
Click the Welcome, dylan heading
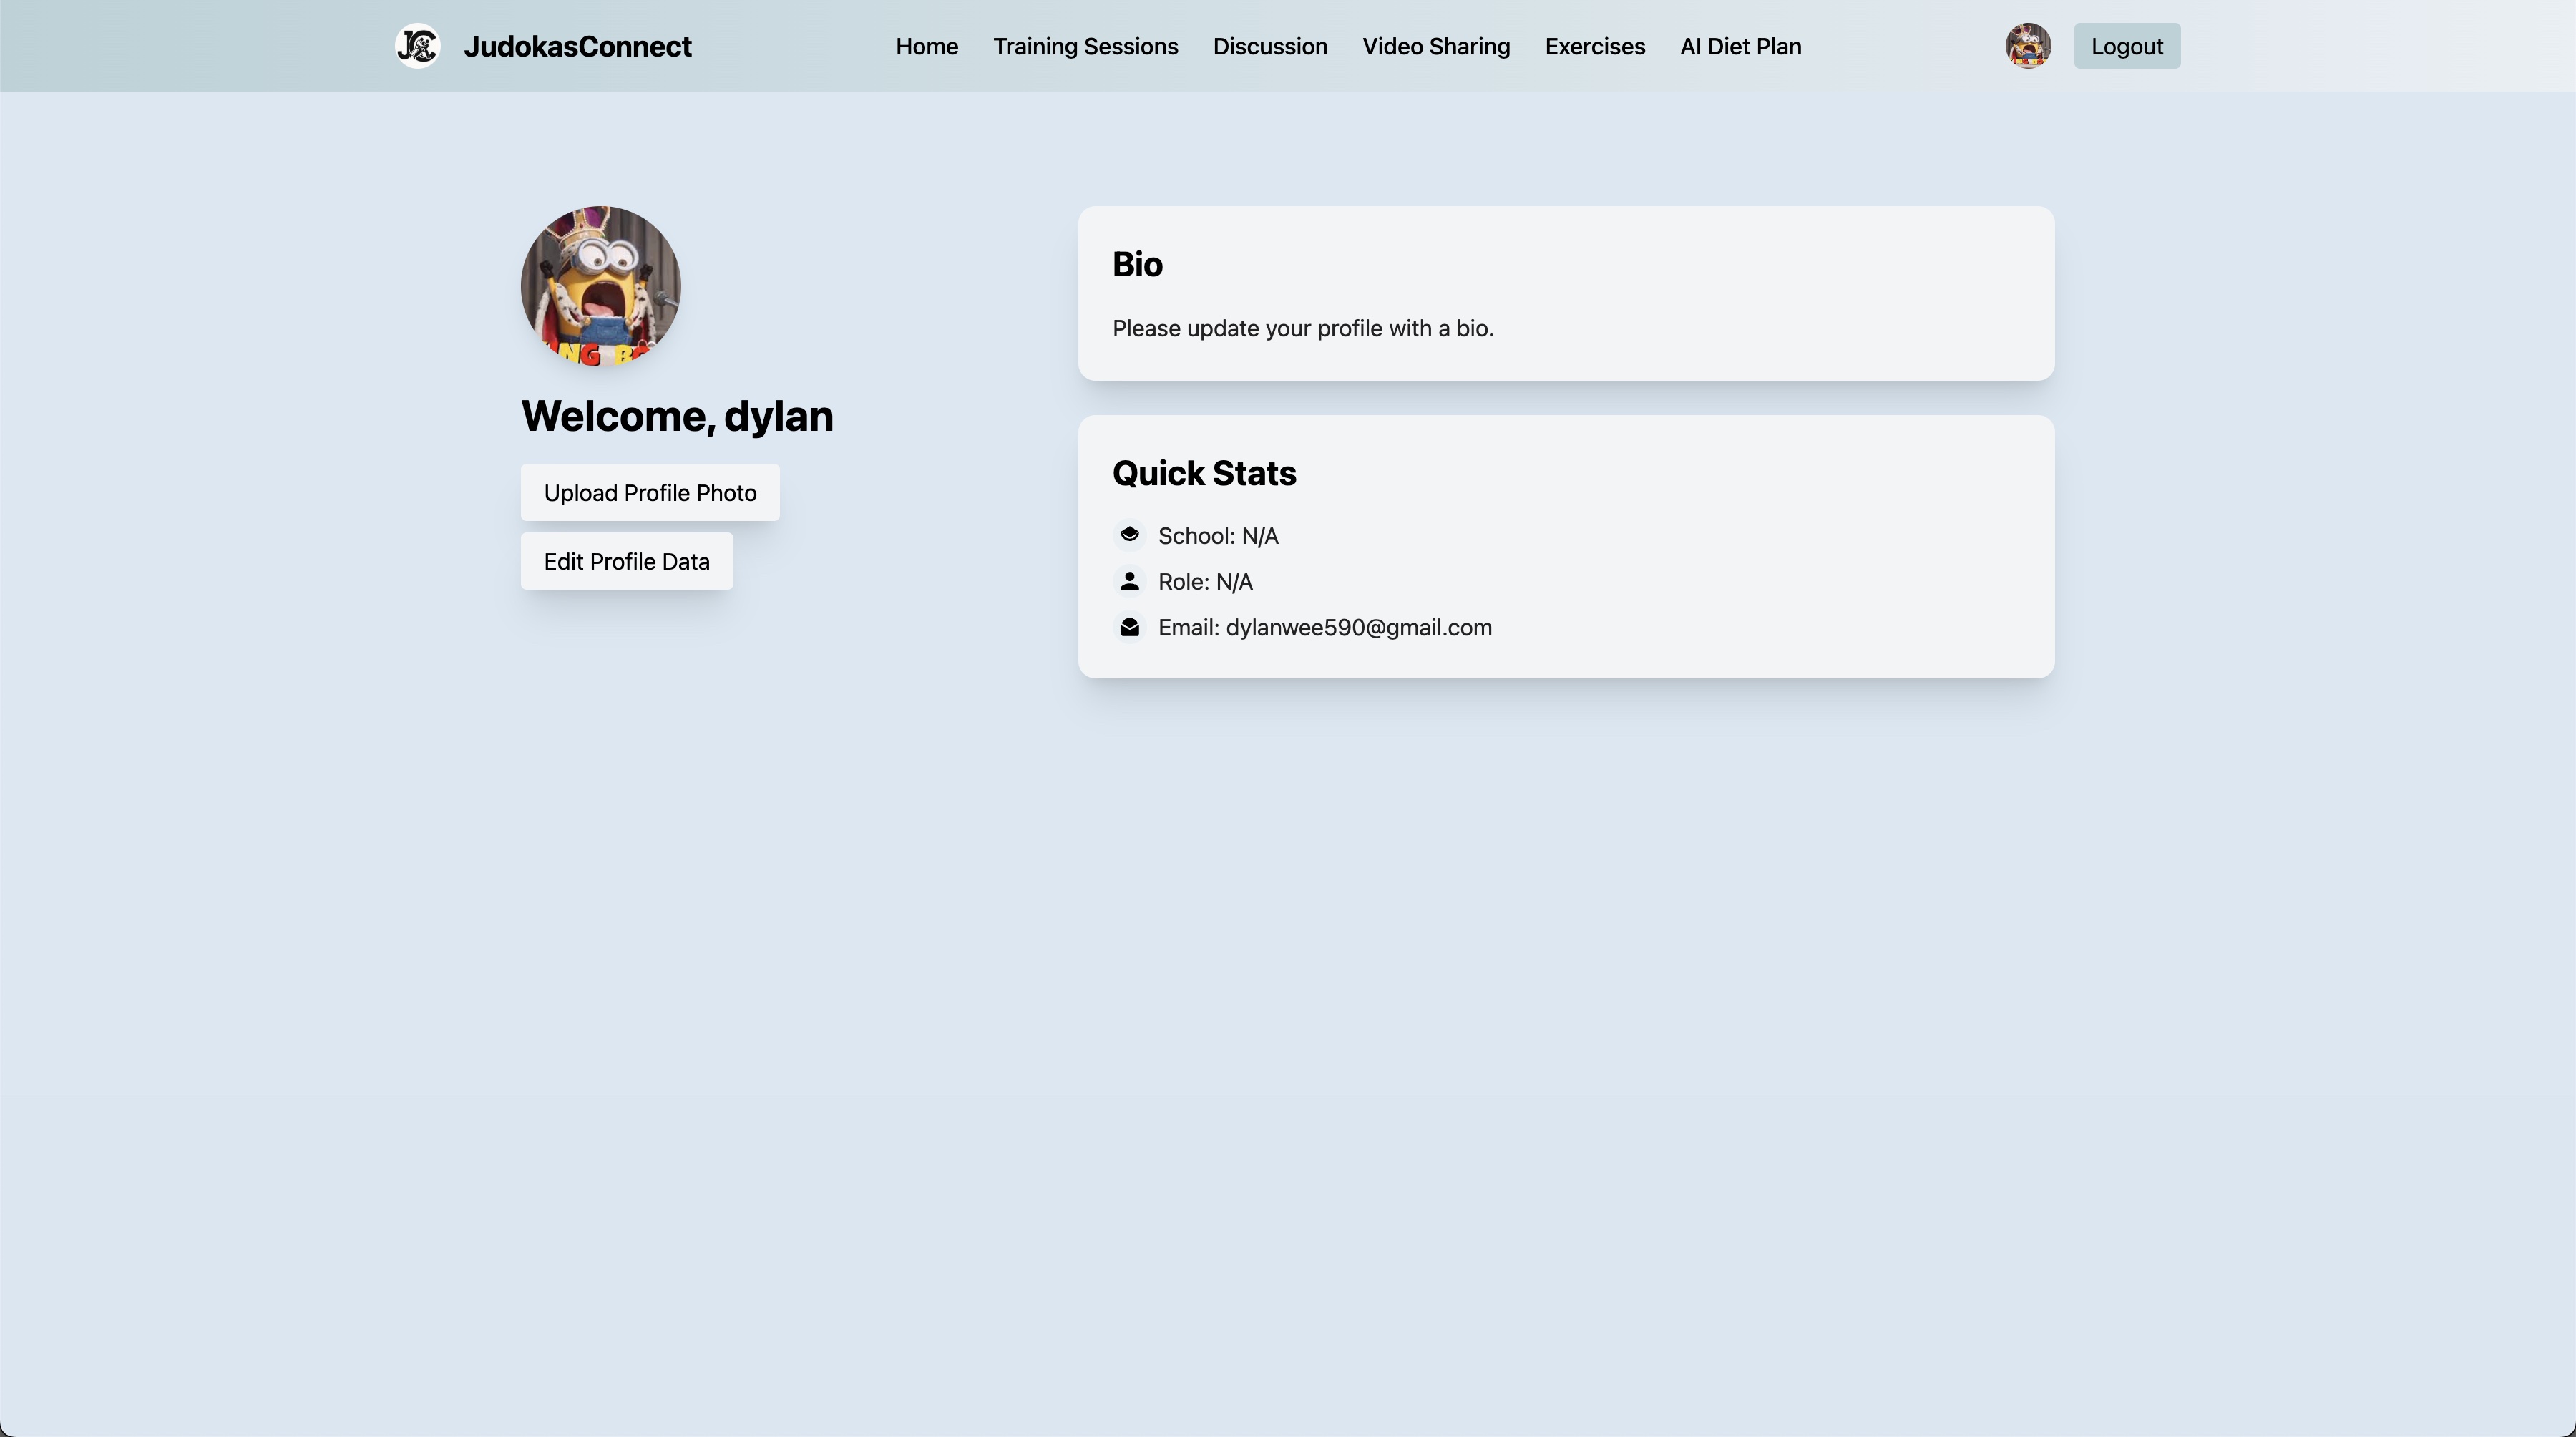tap(677, 416)
